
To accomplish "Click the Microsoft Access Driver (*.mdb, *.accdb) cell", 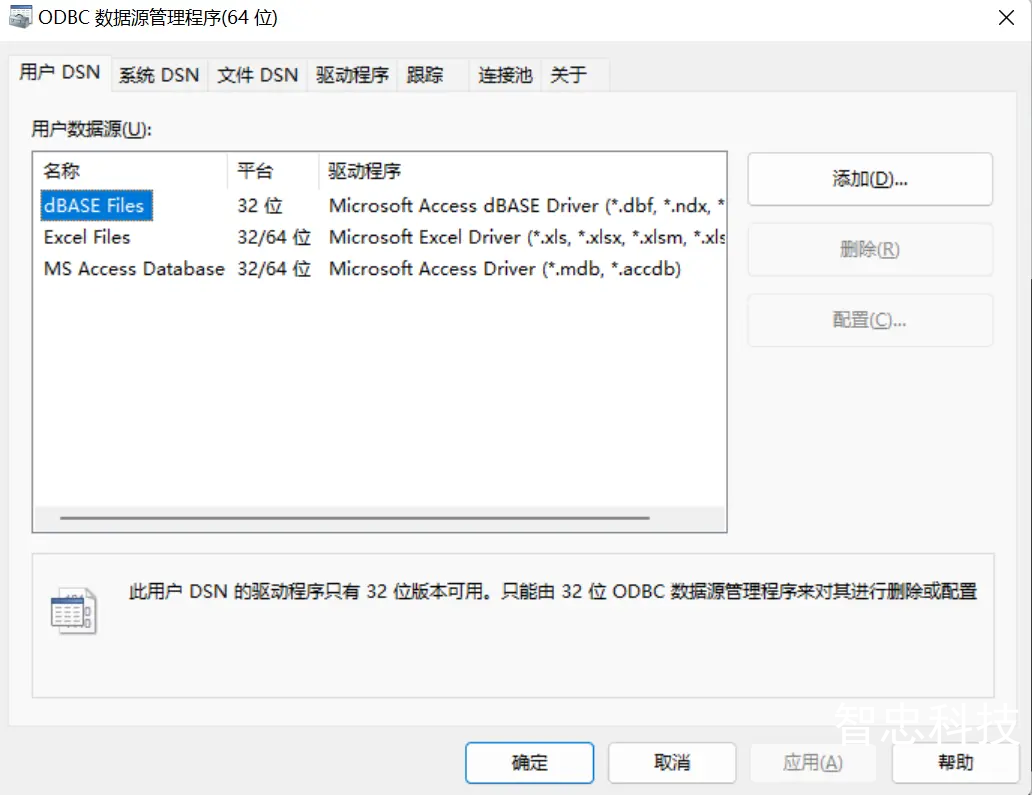I will [505, 269].
